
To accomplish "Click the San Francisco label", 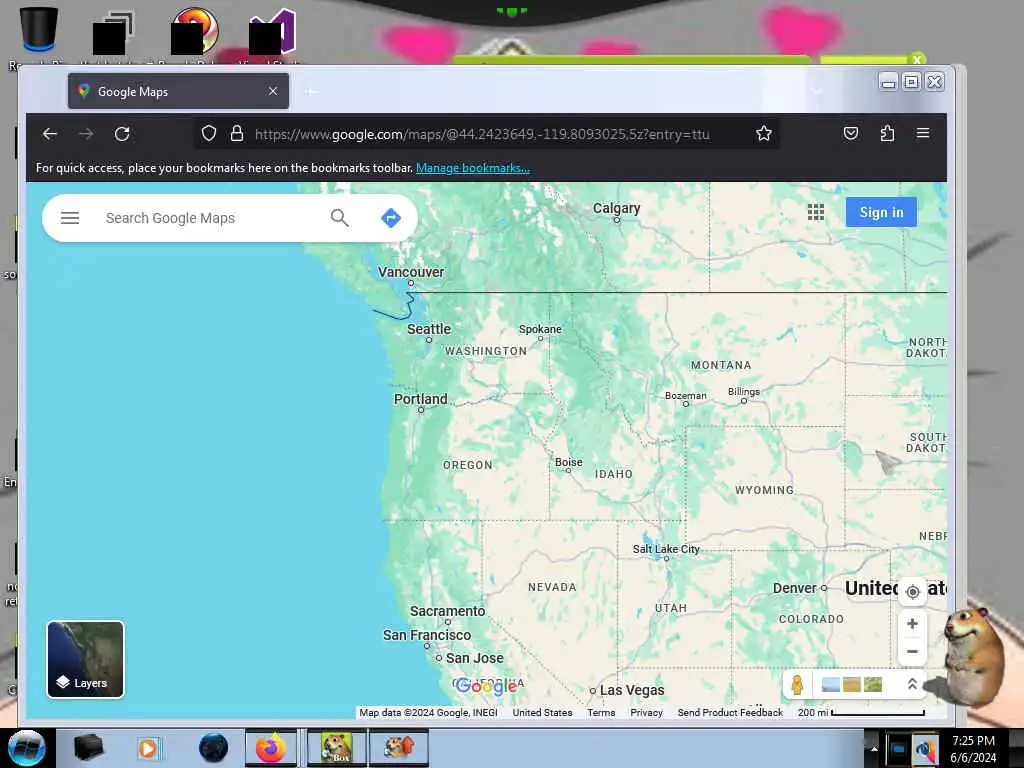I will click(426, 635).
